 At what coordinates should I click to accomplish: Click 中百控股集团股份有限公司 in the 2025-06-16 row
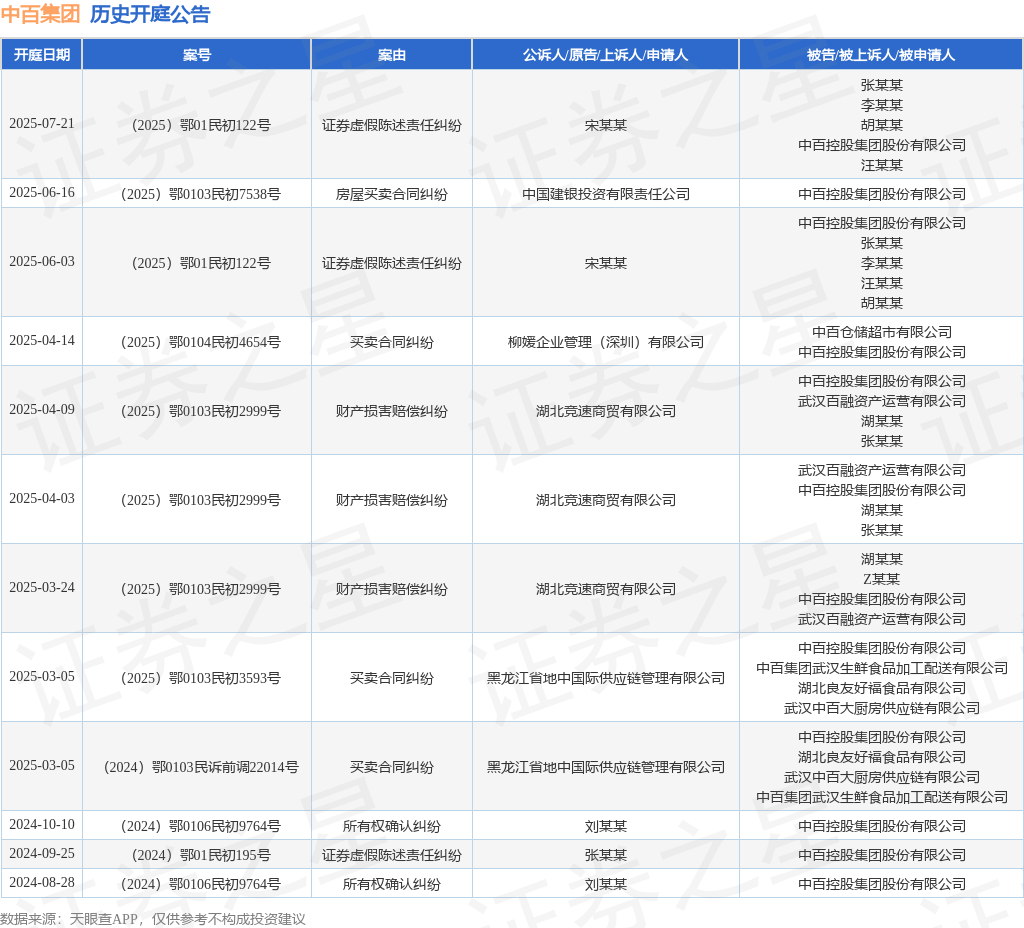(882, 194)
